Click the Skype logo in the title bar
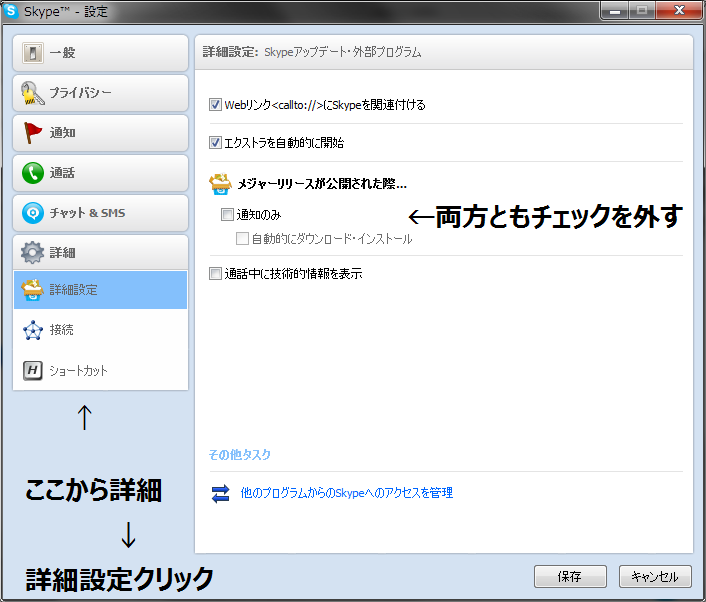The image size is (706, 602). click(x=11, y=11)
